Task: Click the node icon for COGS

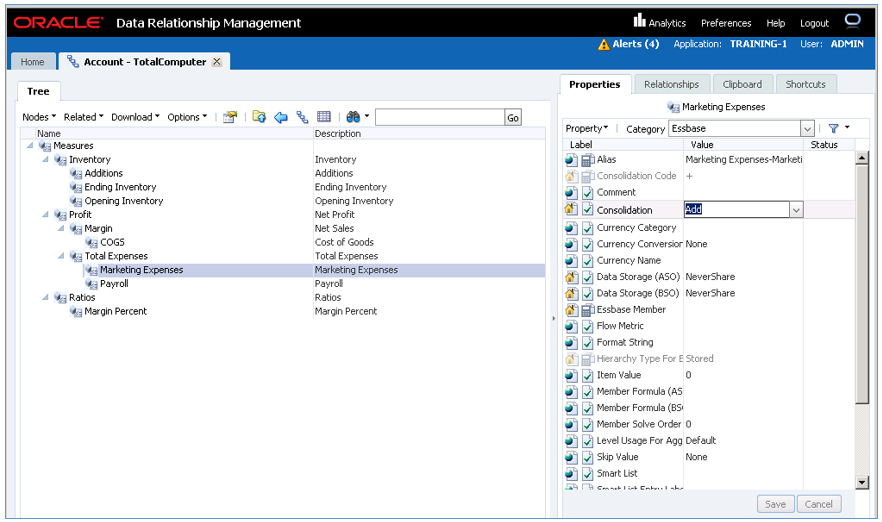Action: click(x=92, y=242)
